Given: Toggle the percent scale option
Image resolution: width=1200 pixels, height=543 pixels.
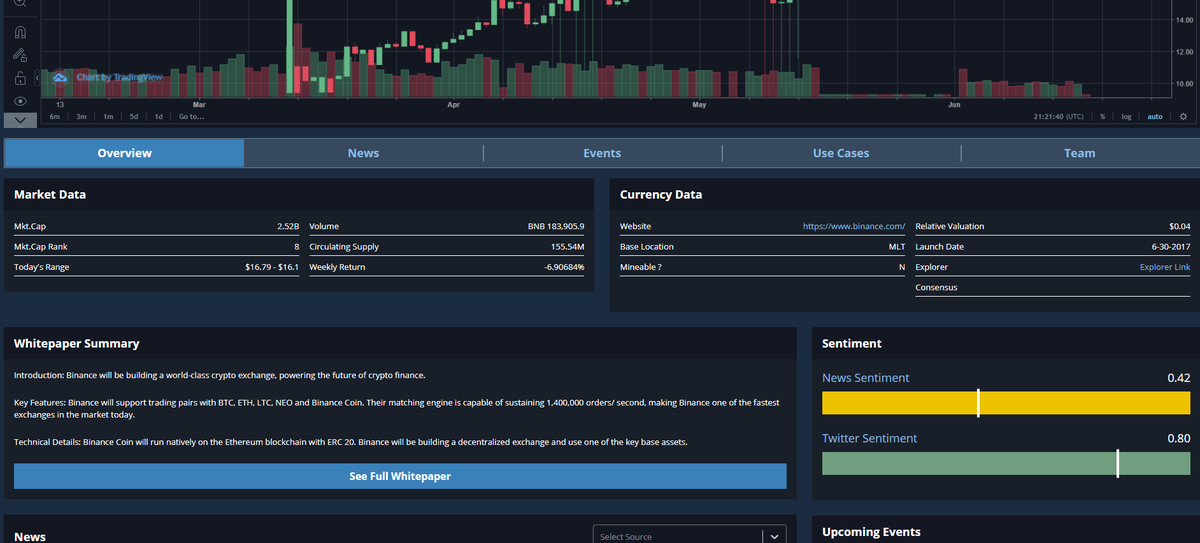Looking at the screenshot, I should tap(1102, 117).
